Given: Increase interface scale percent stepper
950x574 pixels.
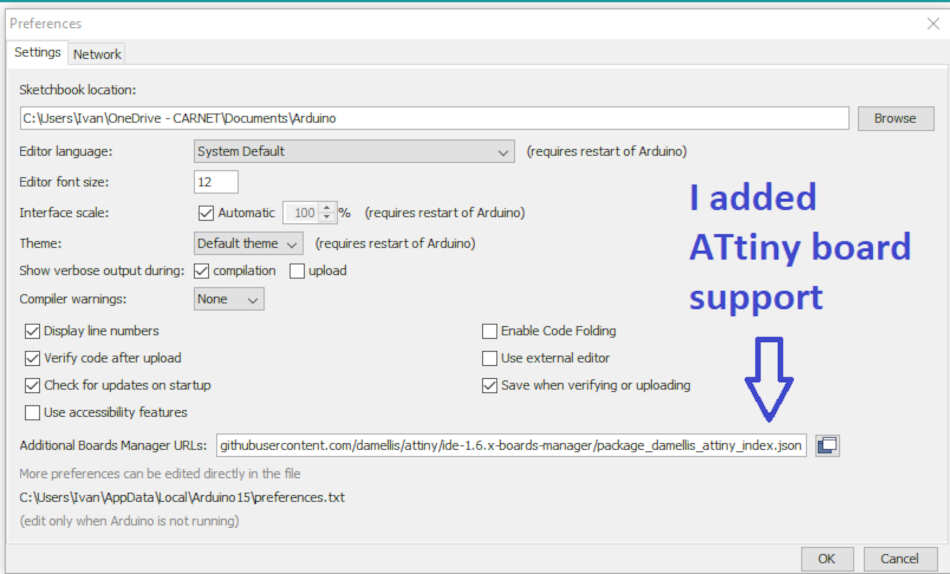Looking at the screenshot, I should [327, 208].
